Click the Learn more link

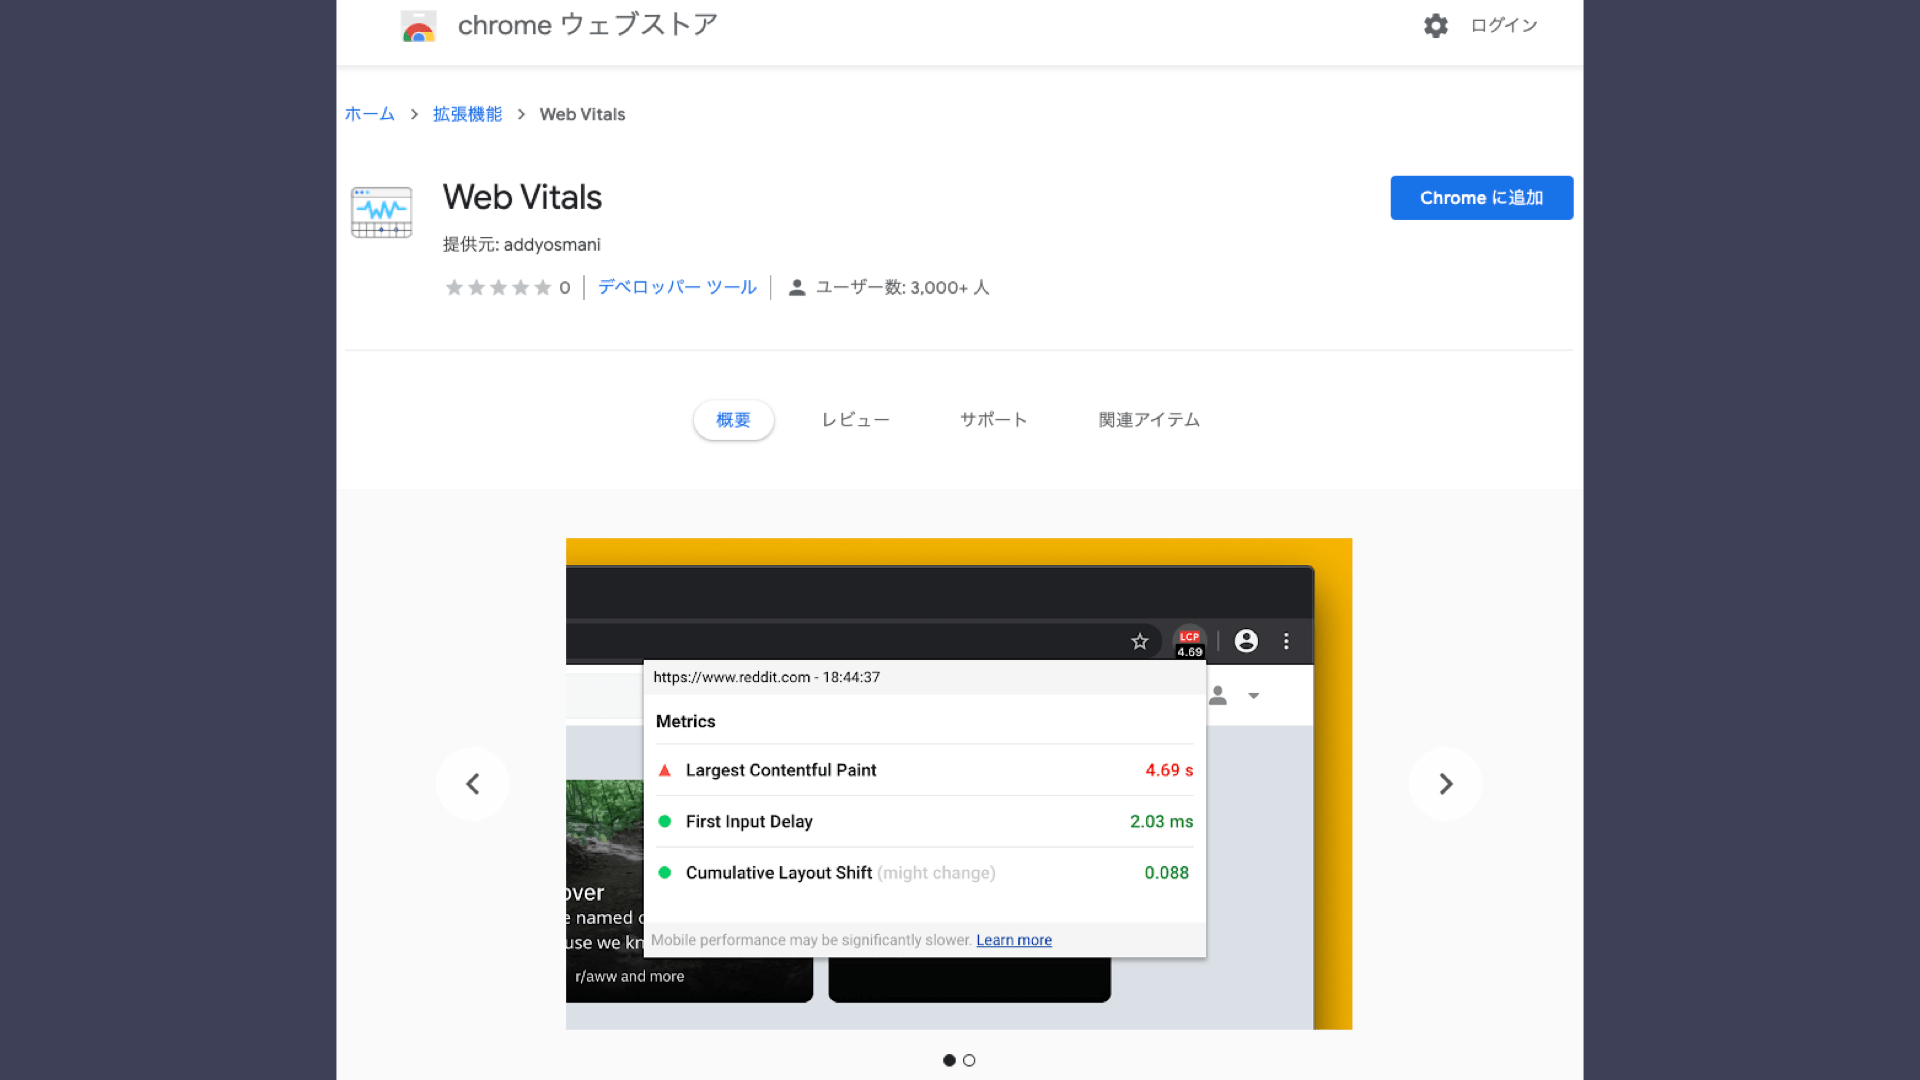coord(1014,940)
